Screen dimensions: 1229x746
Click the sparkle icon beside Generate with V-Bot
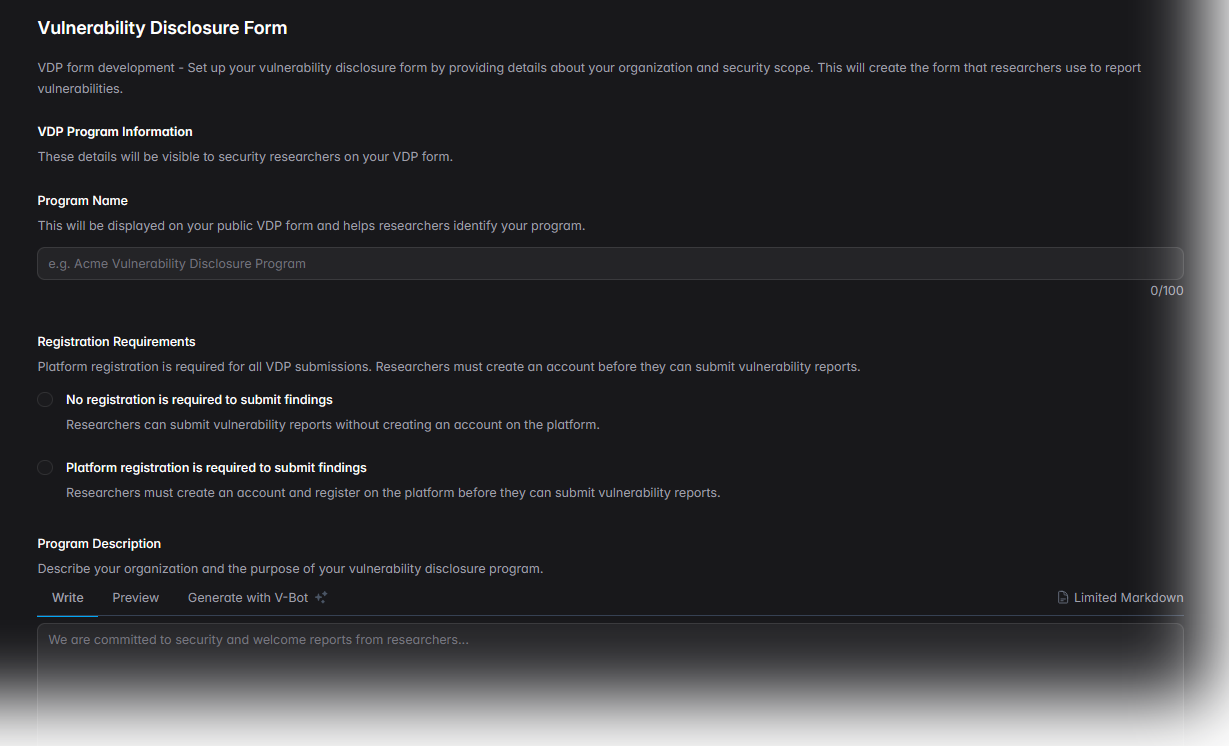pyautogui.click(x=321, y=598)
